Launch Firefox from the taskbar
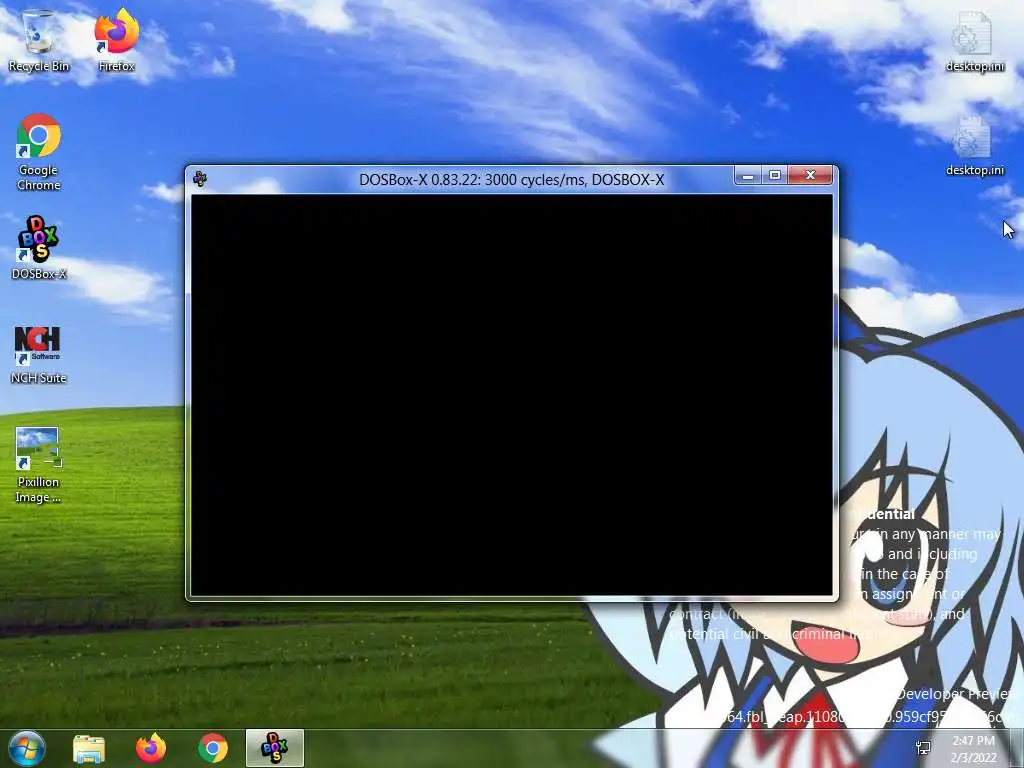 pos(151,748)
